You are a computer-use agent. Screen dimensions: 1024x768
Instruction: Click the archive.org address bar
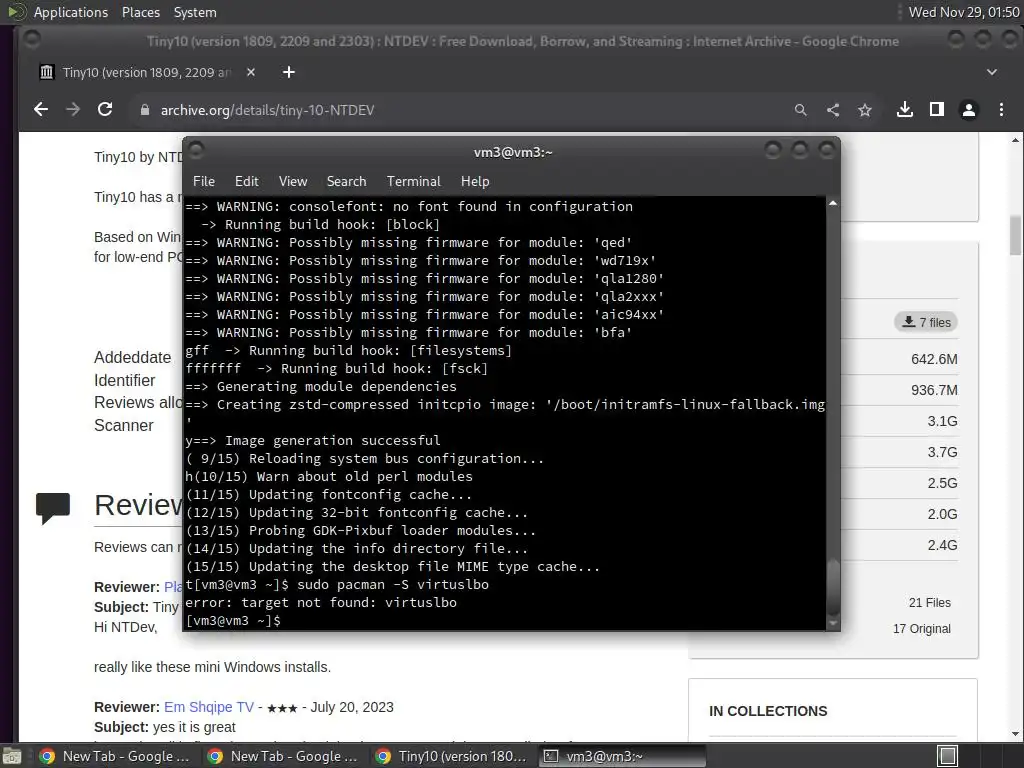click(457, 110)
